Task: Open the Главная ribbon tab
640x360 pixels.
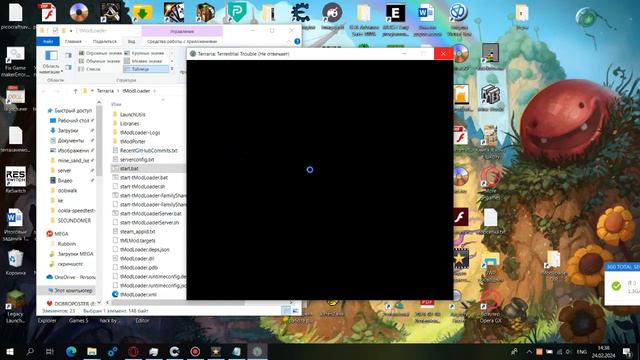Action: tap(73, 41)
